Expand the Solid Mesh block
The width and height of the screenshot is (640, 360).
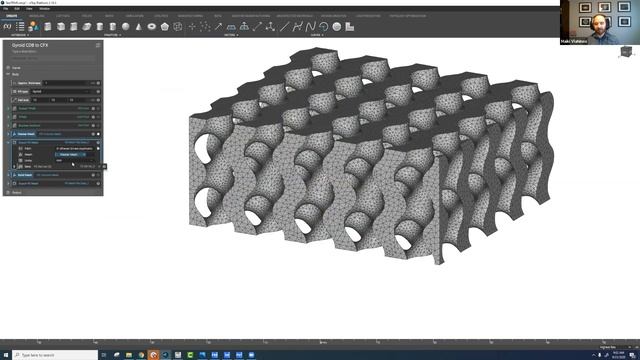point(8,175)
